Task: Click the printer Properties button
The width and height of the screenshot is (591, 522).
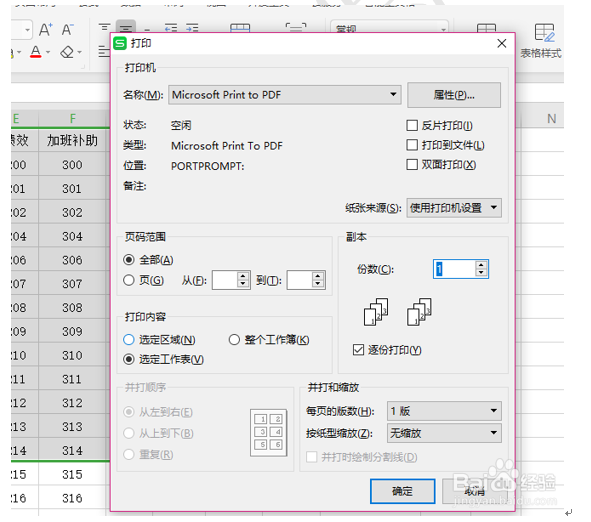Action: (454, 95)
